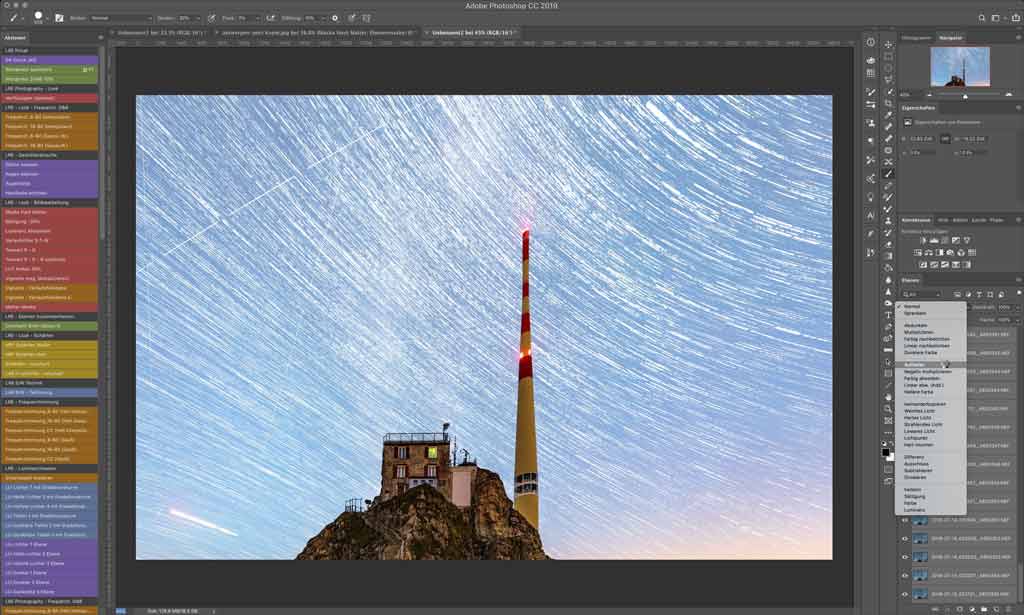
Task: Open the Ebenen panel menu
Action: coord(1019,280)
